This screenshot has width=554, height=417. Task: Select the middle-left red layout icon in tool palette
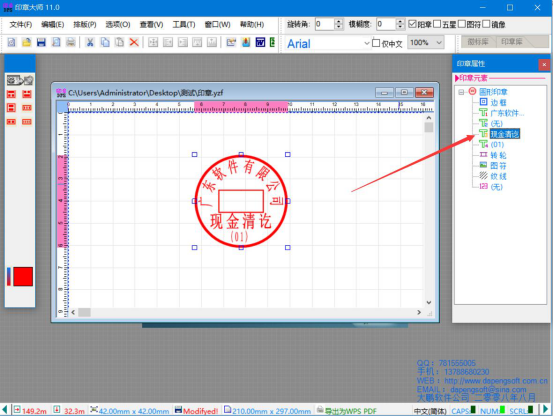[x=12, y=108]
